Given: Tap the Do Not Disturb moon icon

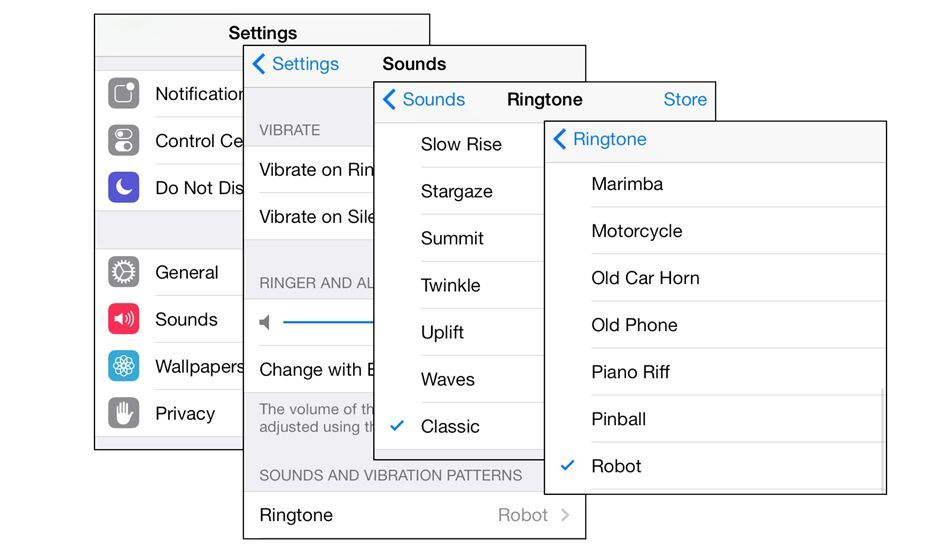Looking at the screenshot, I should point(123,187).
